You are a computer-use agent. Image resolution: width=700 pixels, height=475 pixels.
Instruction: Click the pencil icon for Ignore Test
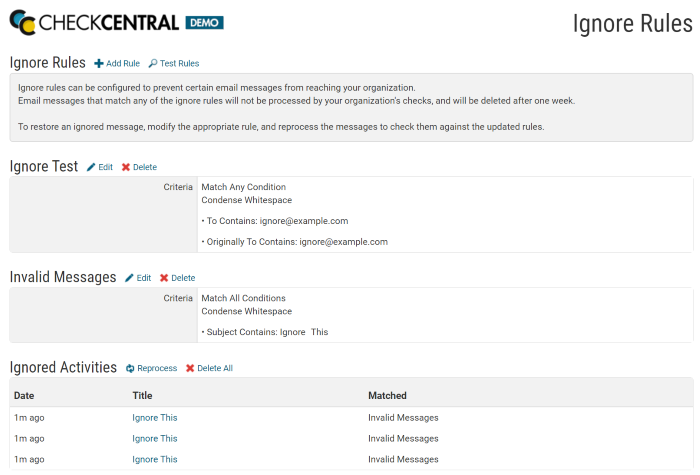pos(91,167)
